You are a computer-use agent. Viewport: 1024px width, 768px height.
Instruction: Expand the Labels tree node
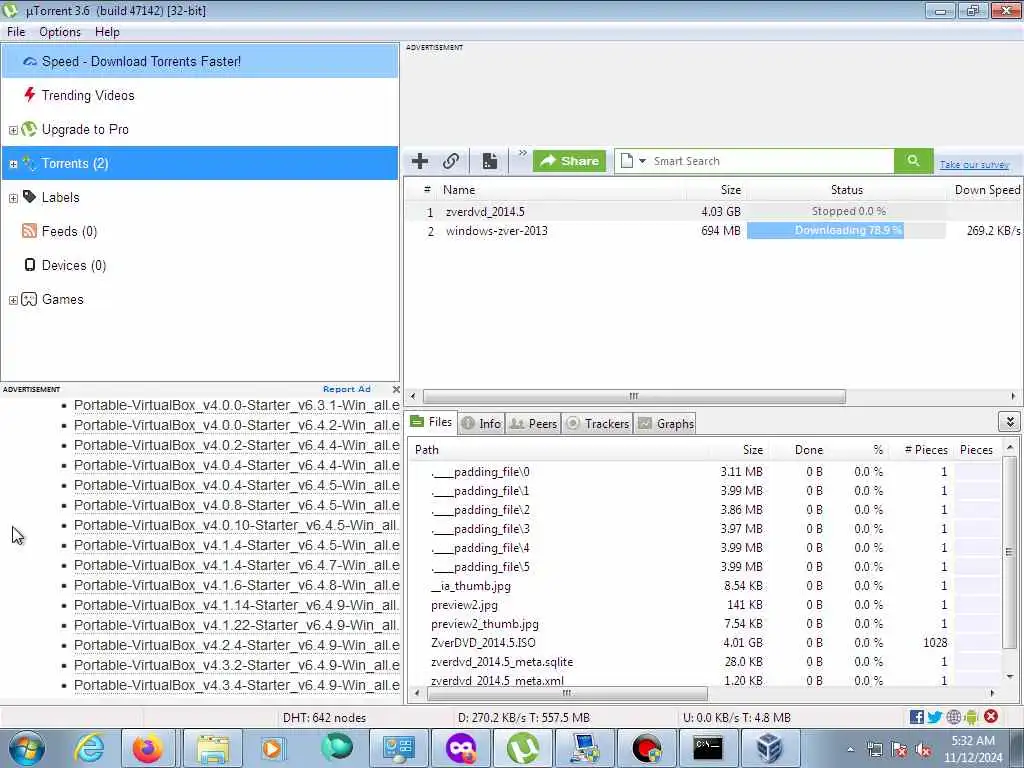pyautogui.click(x=13, y=198)
